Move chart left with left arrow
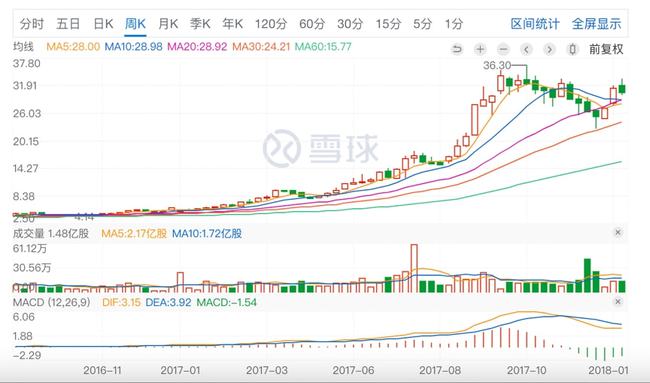 click(526, 49)
